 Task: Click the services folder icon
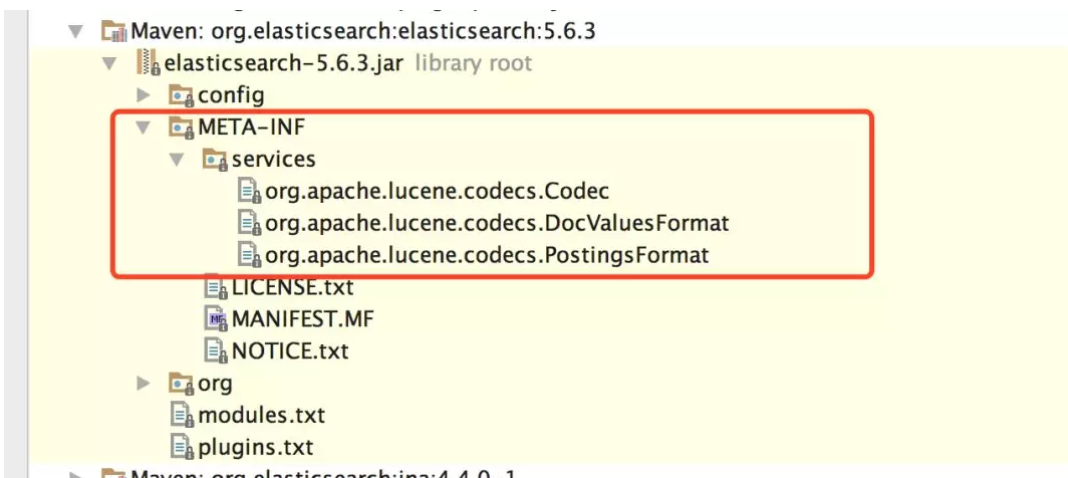pyautogui.click(x=215, y=160)
